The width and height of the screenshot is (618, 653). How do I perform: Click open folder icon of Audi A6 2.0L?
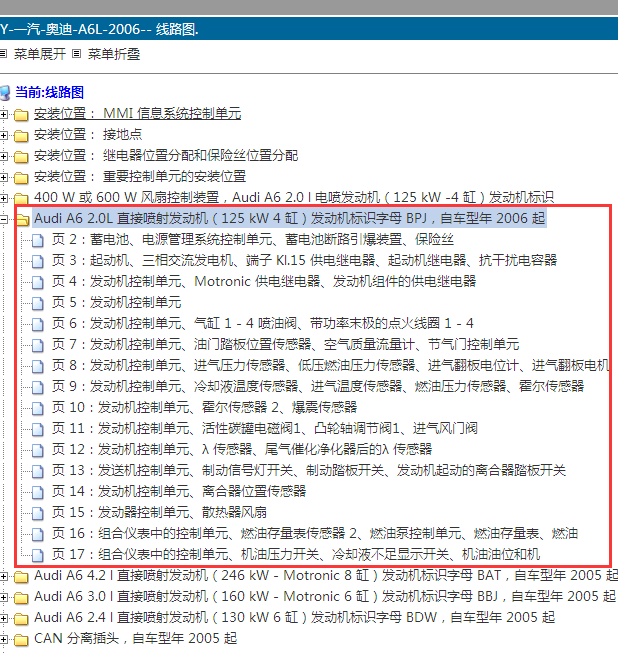point(23,219)
